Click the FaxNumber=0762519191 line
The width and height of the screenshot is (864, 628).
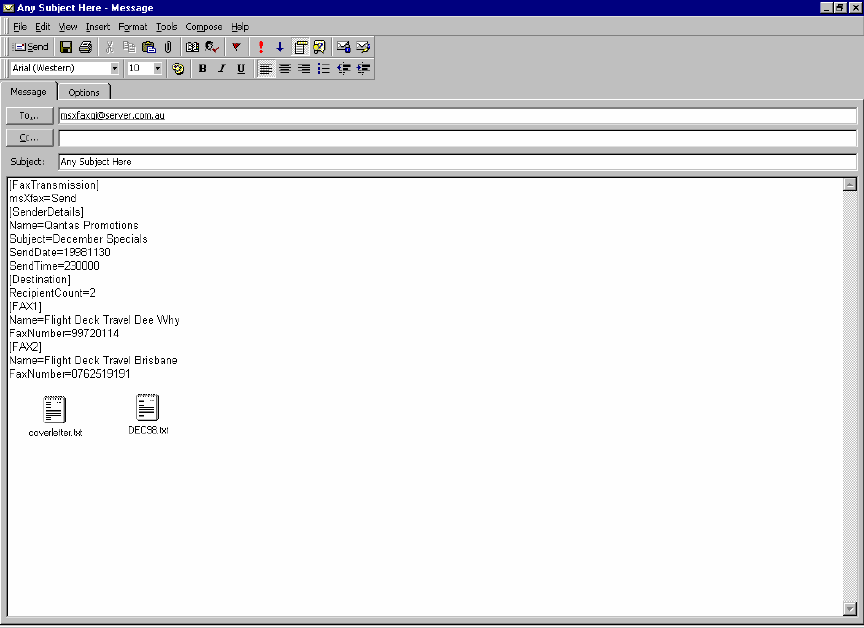[x=69, y=374]
